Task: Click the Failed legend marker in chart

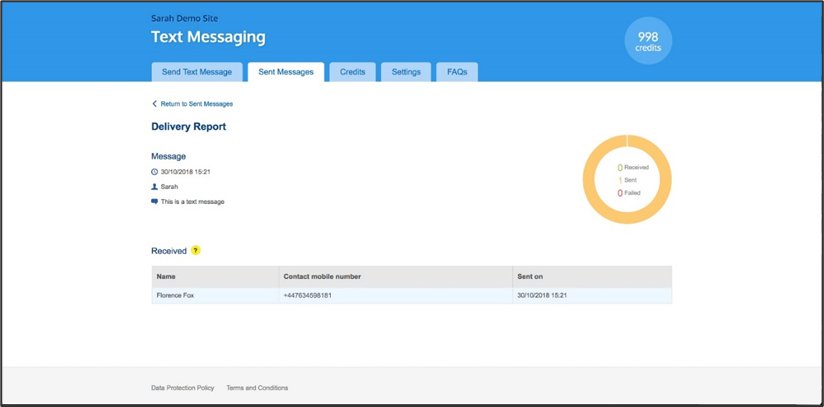Action: tap(620, 193)
